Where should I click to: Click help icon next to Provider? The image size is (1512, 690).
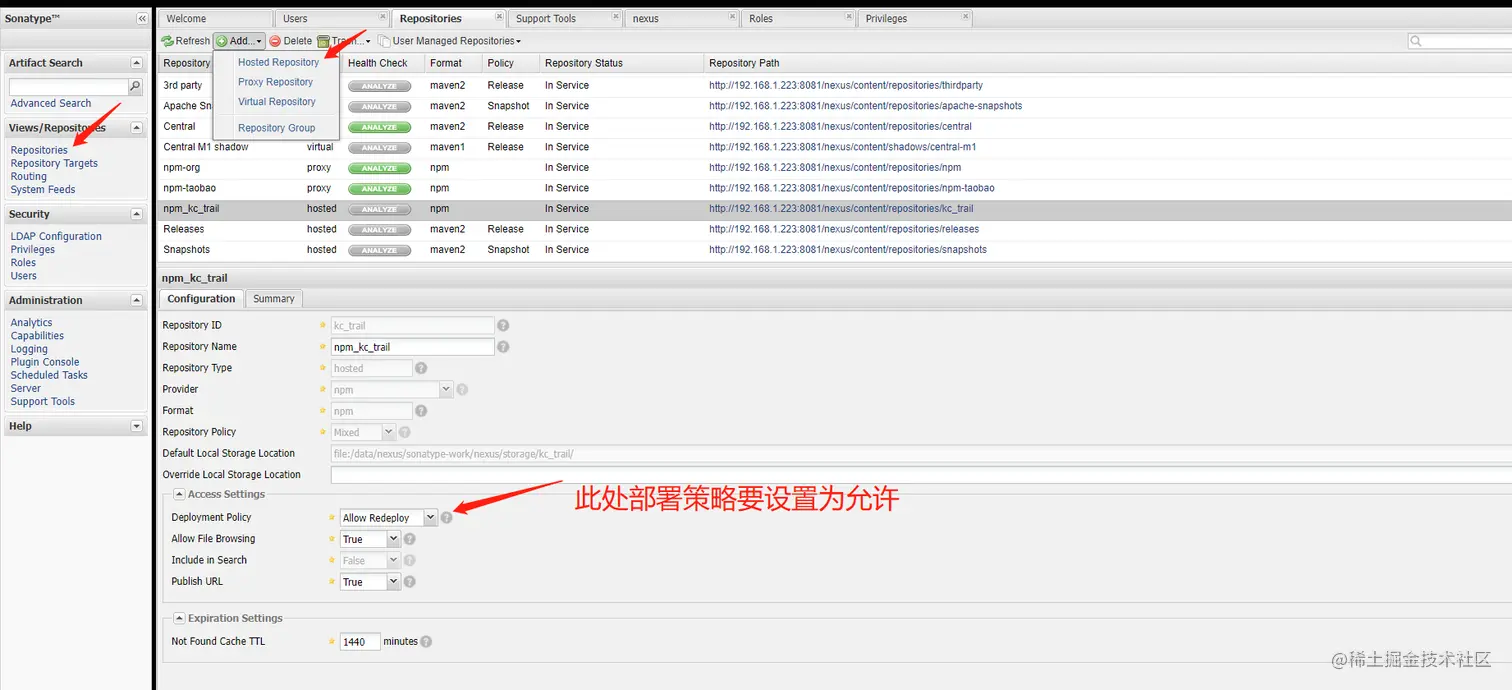[x=462, y=389]
